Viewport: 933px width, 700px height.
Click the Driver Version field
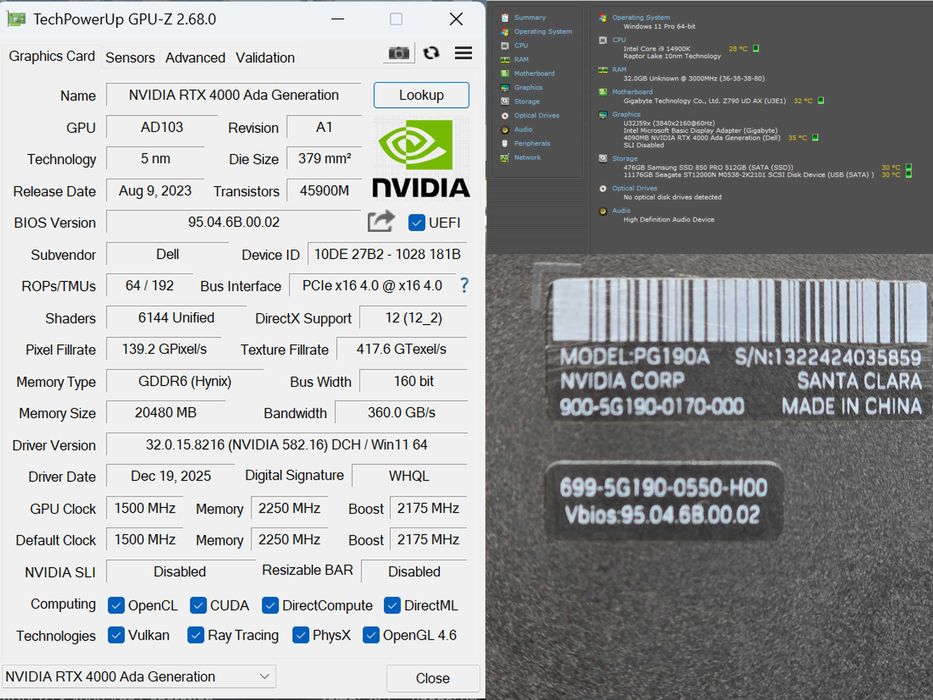tap(287, 445)
